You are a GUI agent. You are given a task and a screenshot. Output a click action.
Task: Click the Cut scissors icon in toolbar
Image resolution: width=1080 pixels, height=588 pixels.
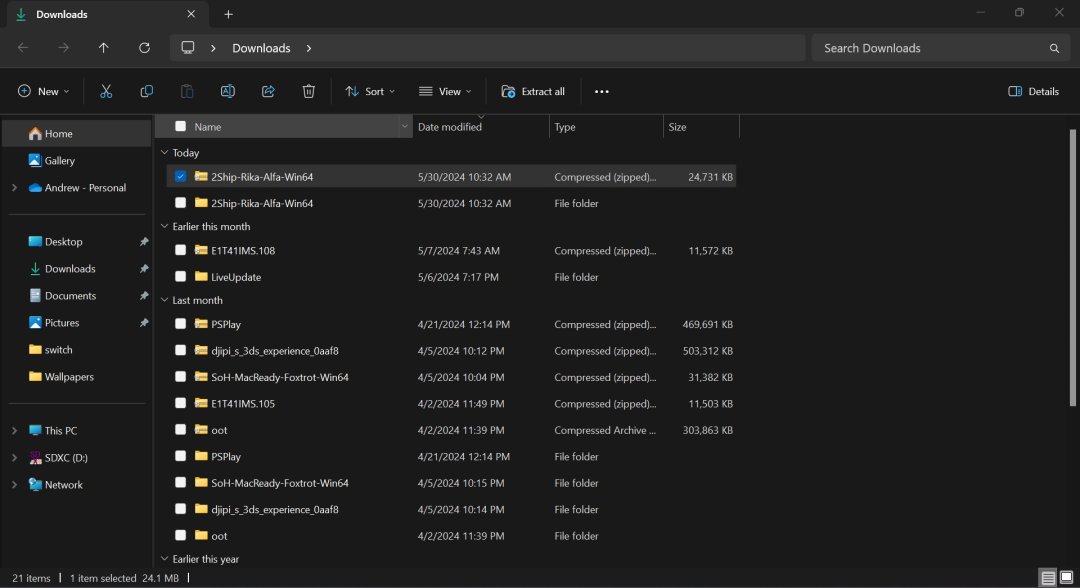pos(106,91)
